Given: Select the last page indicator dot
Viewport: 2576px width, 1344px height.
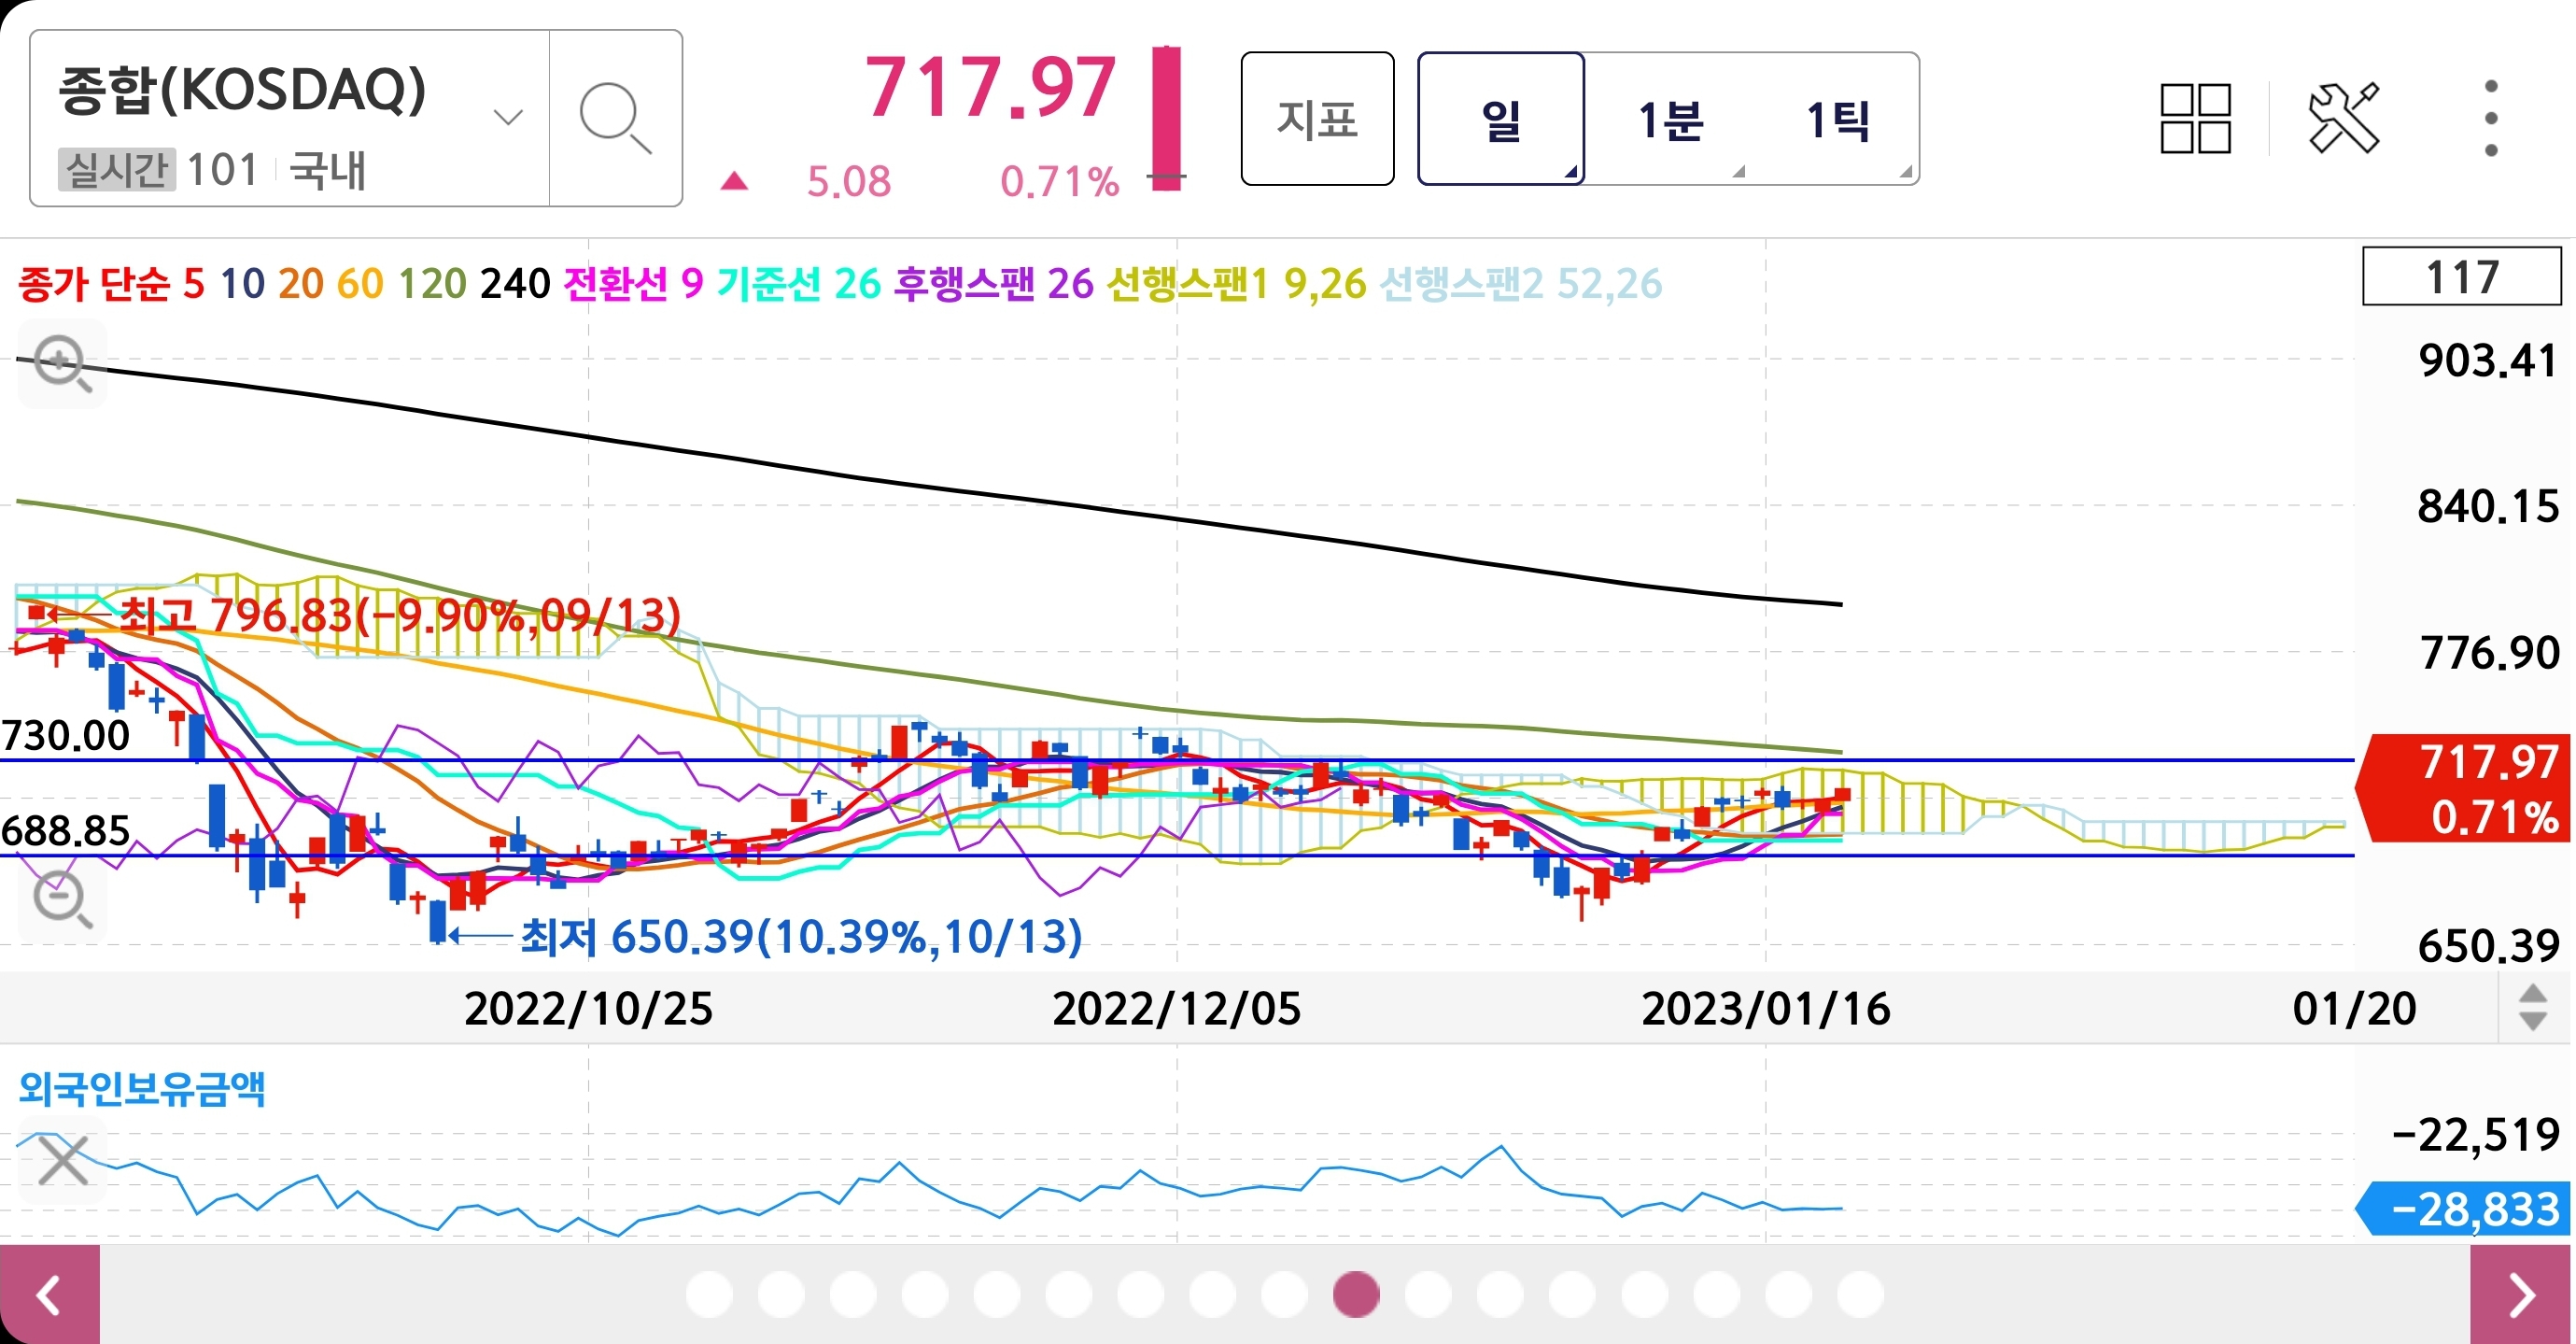Looking at the screenshot, I should point(1860,1294).
